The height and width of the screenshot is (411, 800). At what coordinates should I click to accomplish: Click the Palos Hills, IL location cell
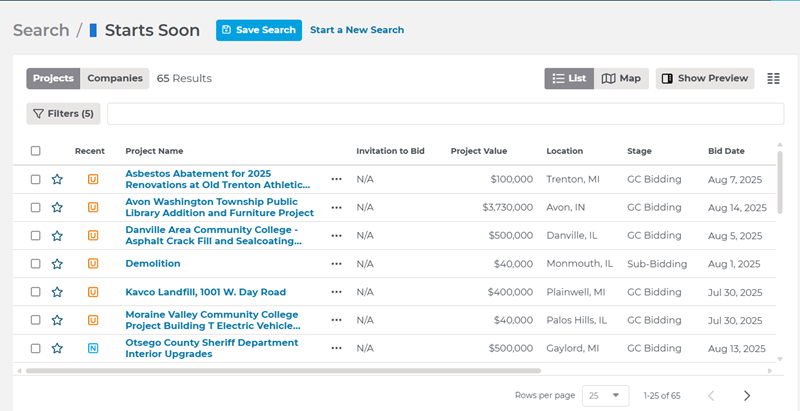[x=577, y=320]
